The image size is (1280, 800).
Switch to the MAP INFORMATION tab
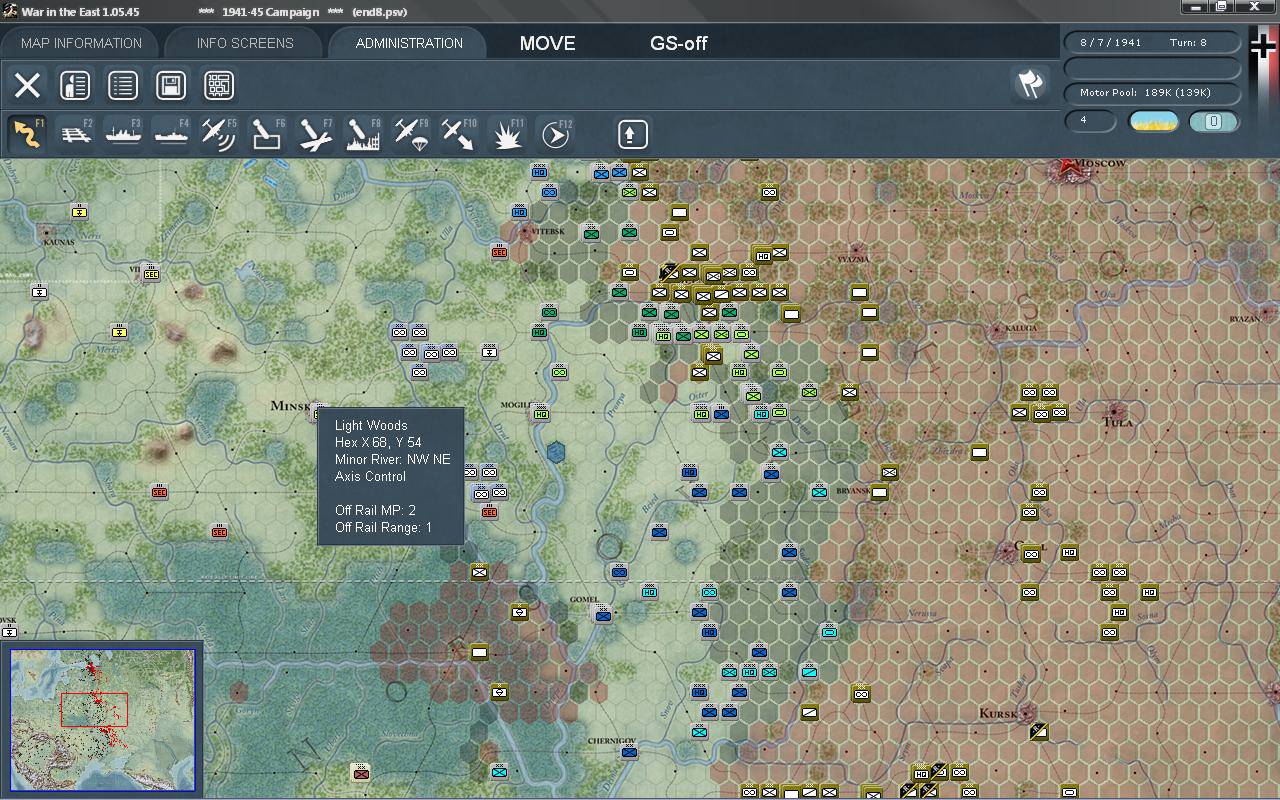click(81, 43)
